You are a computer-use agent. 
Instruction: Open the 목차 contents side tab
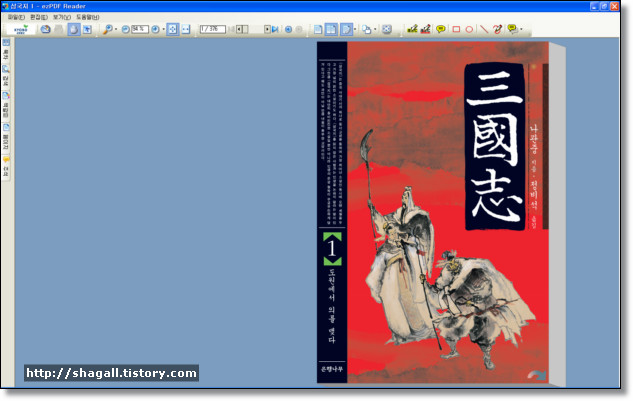(6, 50)
